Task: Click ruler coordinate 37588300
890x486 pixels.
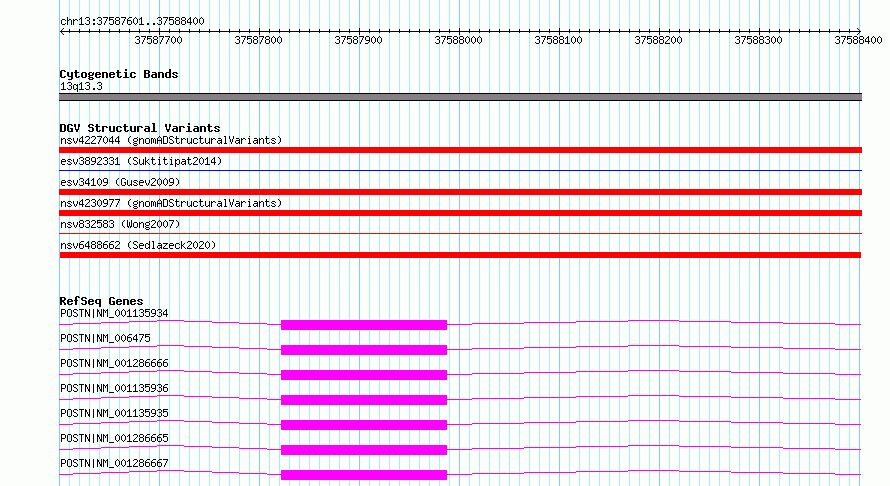Action: click(758, 40)
